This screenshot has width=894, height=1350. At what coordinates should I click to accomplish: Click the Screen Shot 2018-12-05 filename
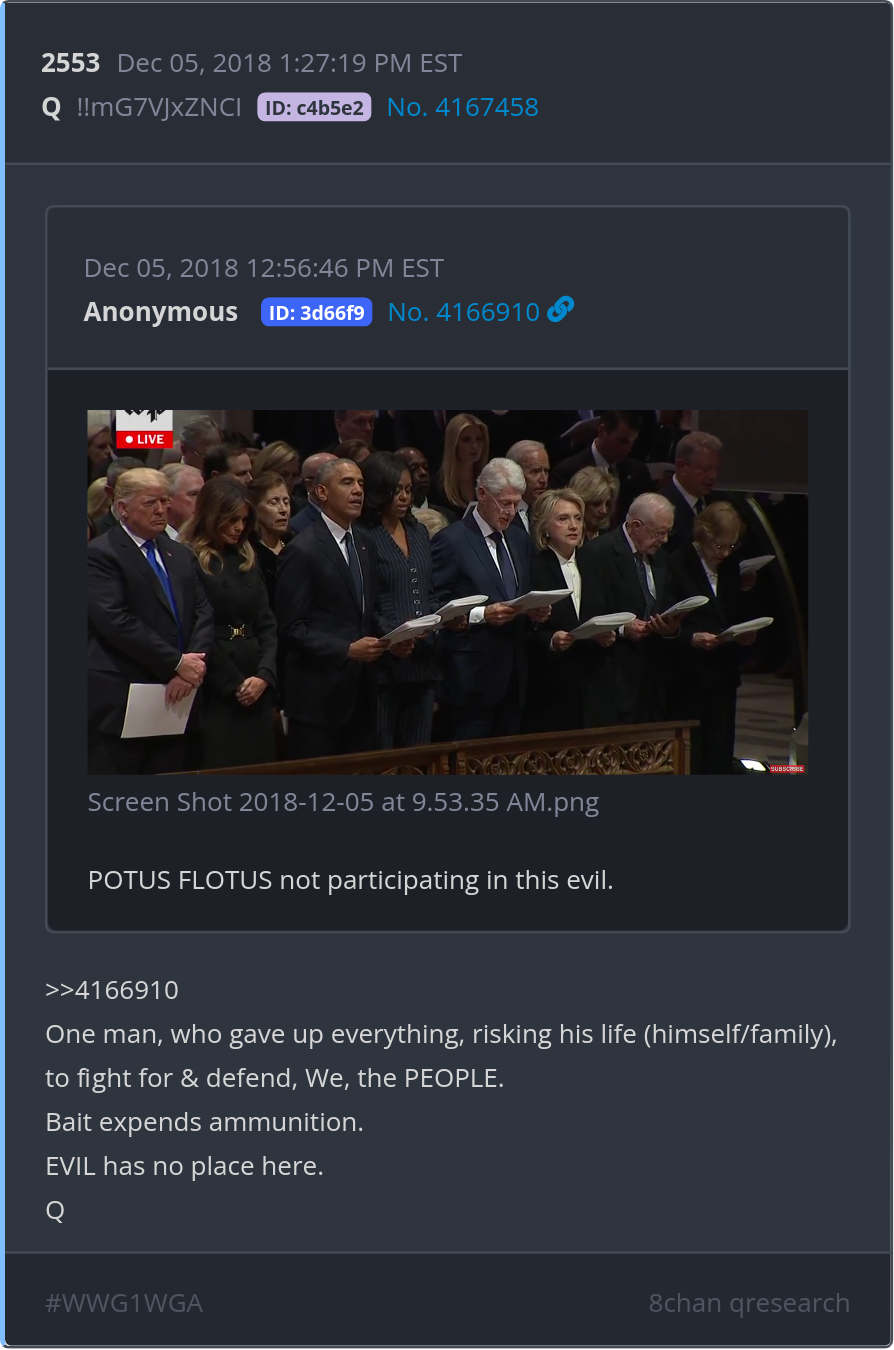(x=343, y=802)
